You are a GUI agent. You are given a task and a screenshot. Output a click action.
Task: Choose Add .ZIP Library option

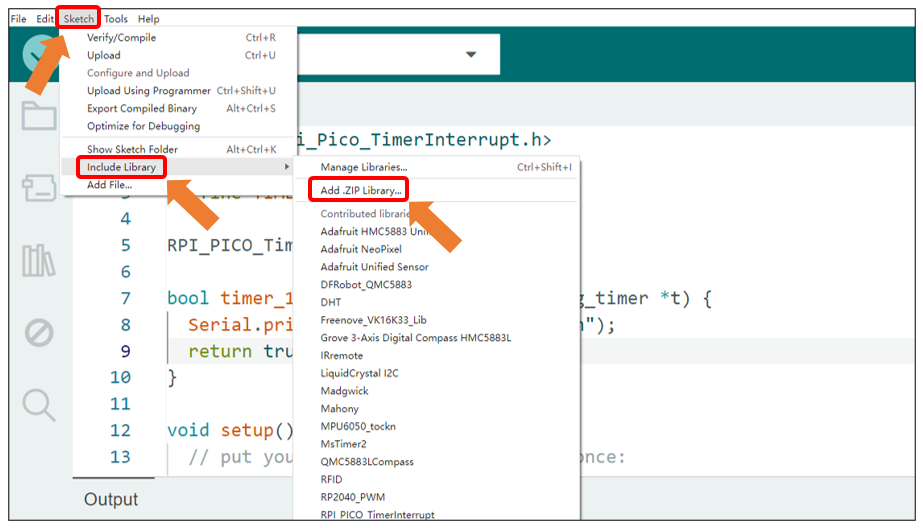[x=361, y=190]
